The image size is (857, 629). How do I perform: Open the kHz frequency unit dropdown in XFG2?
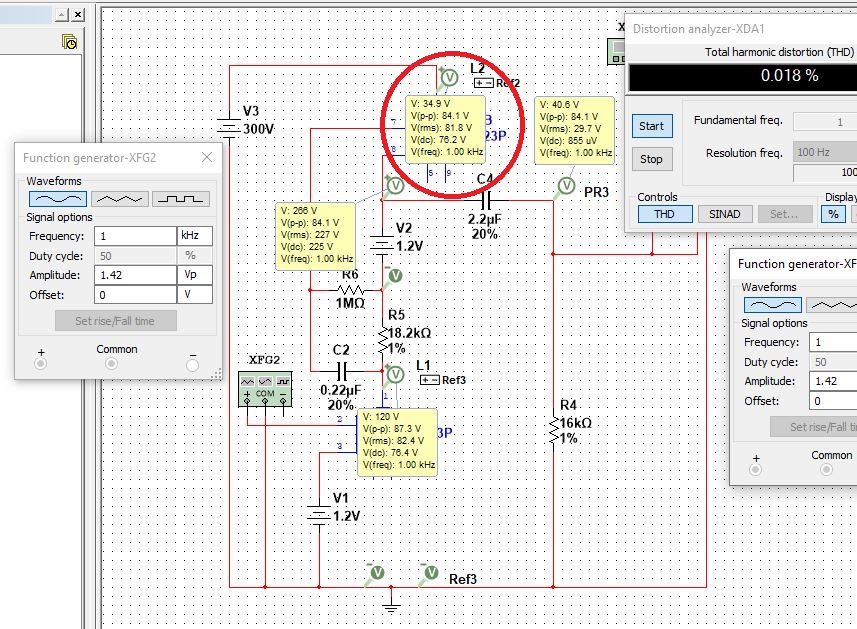click(195, 236)
